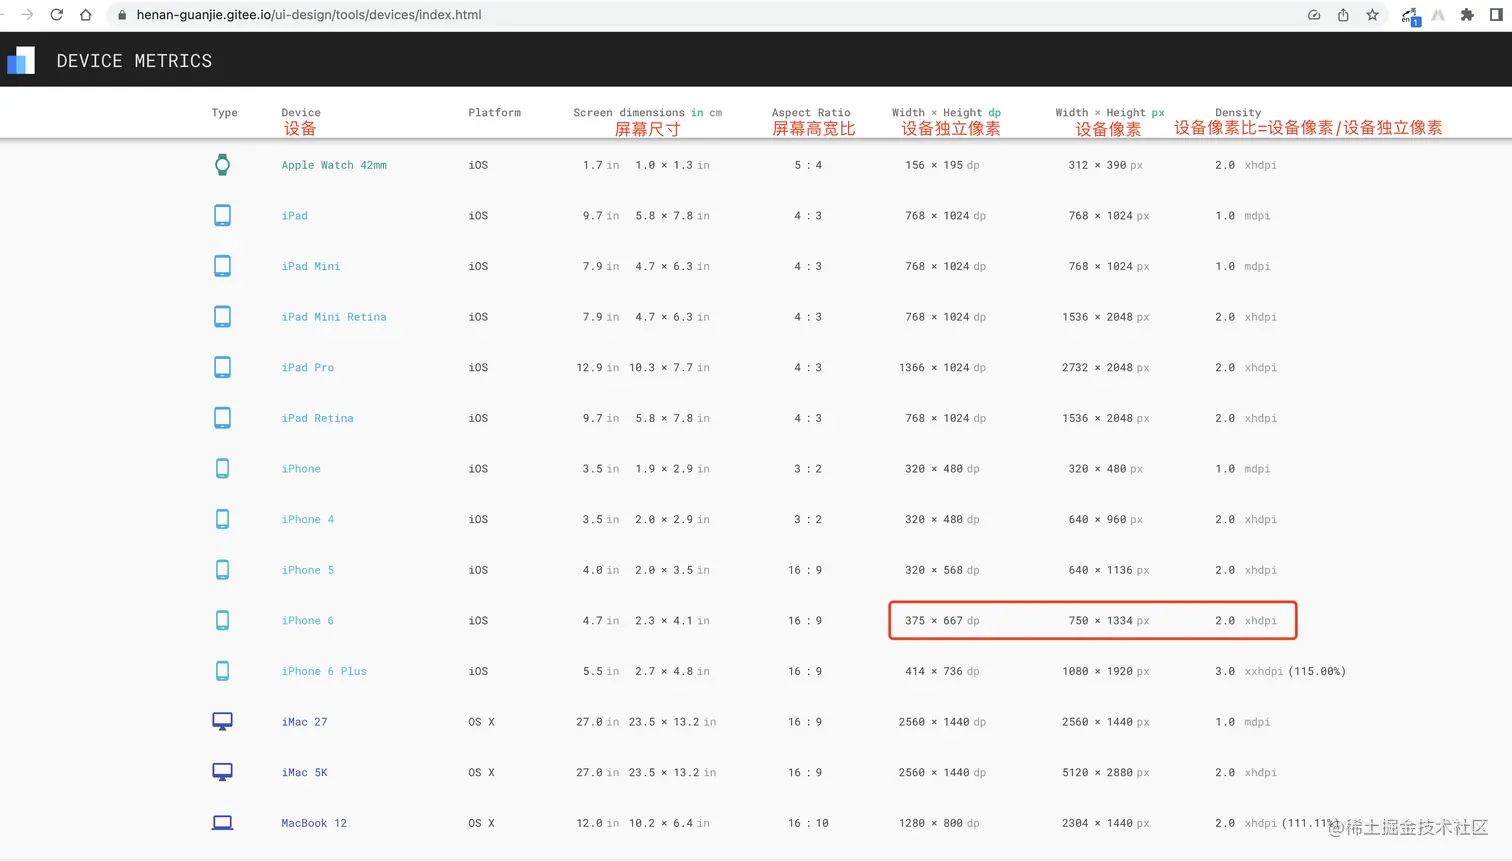Open the browser side panel icon
Viewport: 1512px width, 861px height.
(1497, 15)
